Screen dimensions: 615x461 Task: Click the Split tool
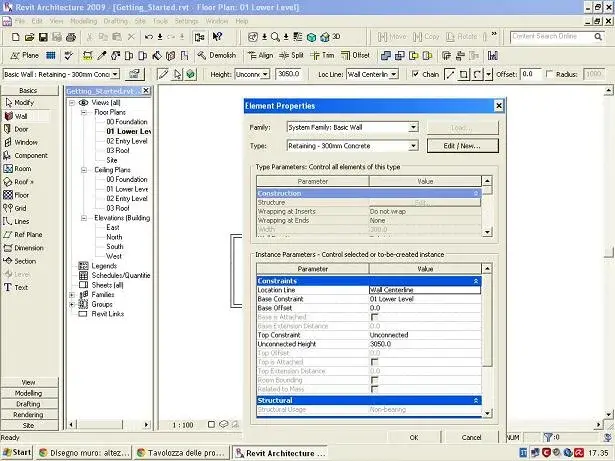291,55
